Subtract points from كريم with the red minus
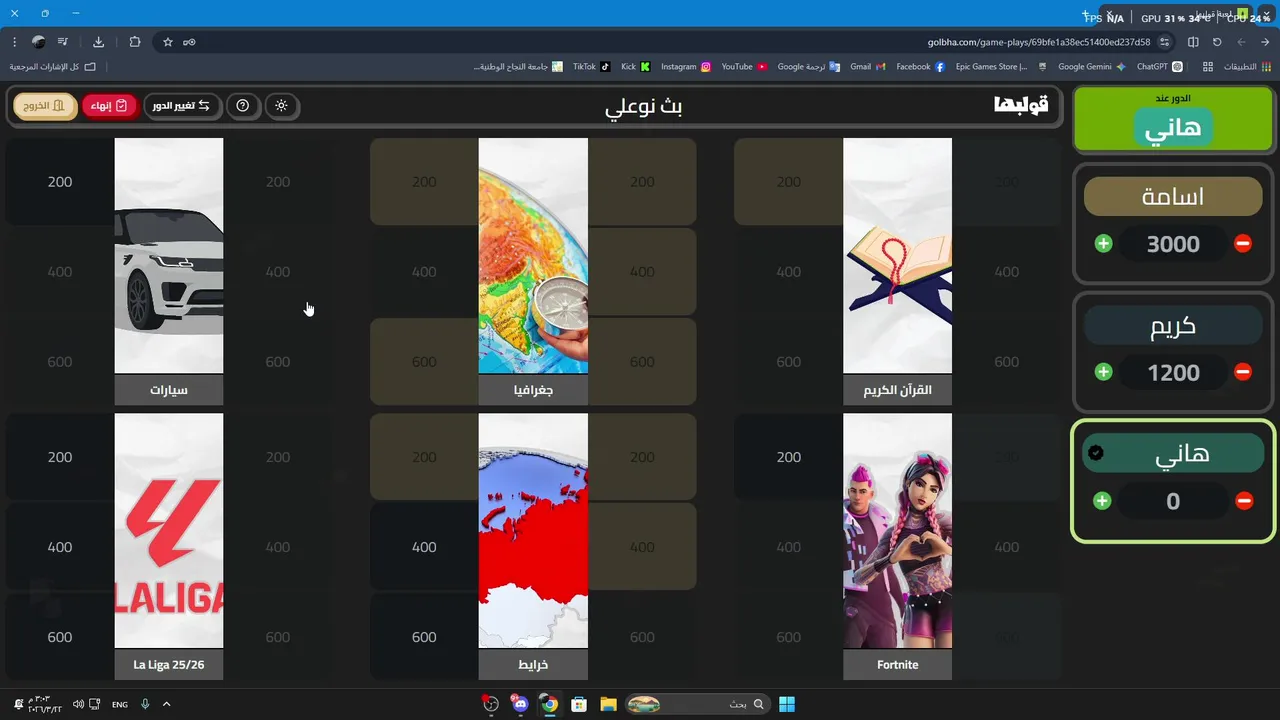The image size is (1280, 720). click(x=1243, y=372)
